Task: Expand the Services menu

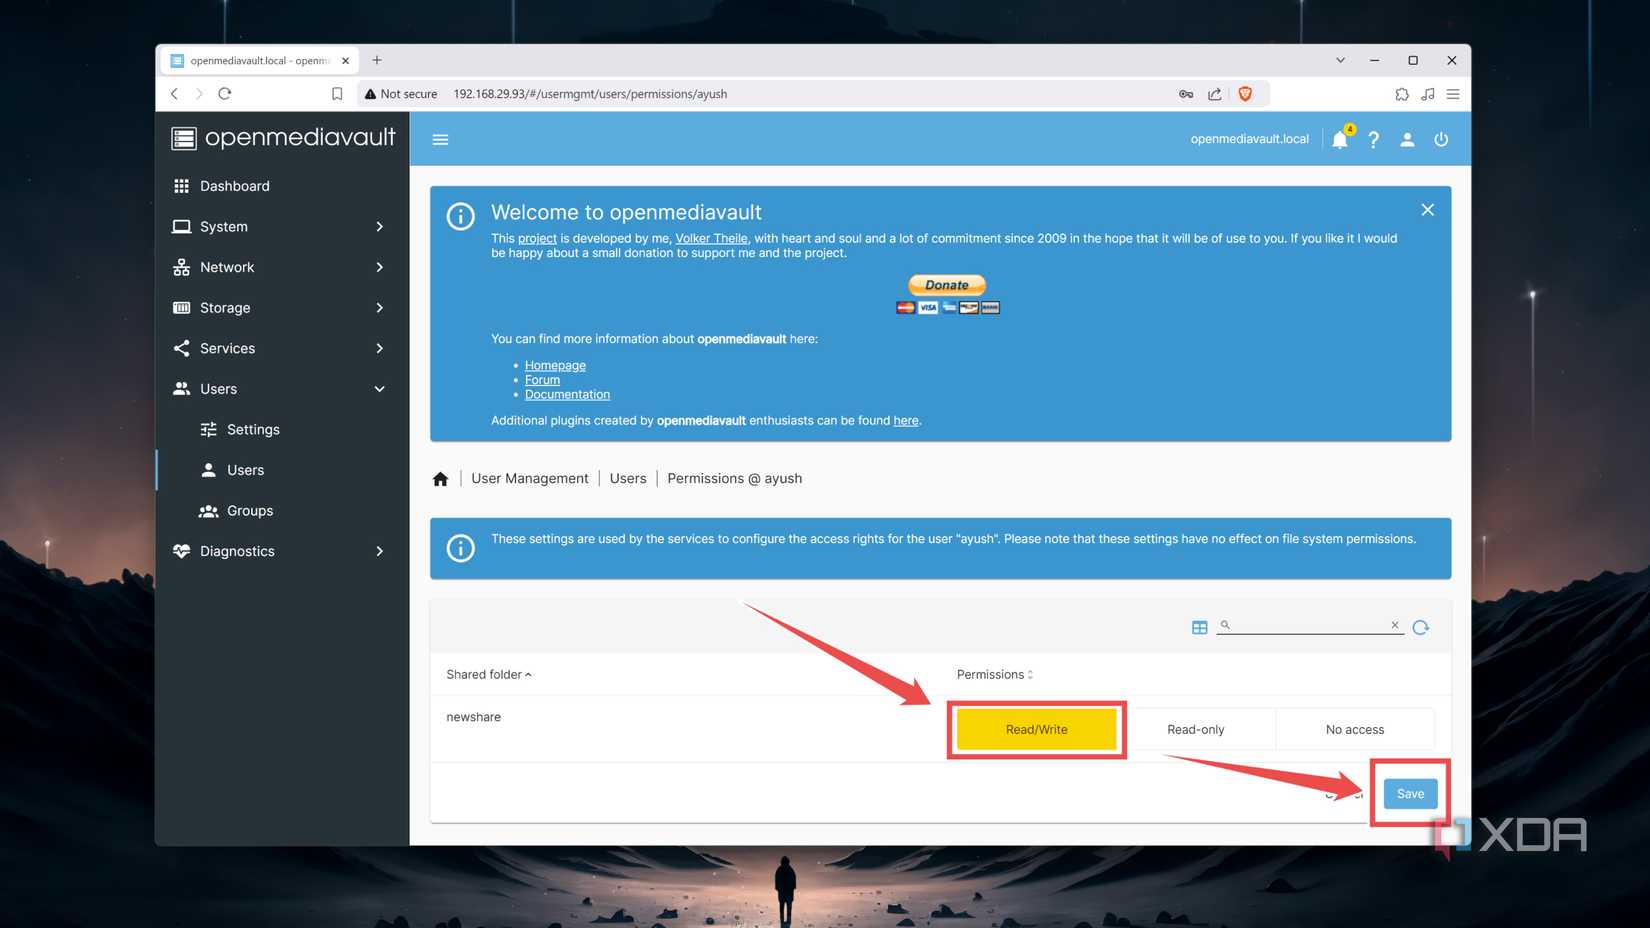Action: coord(282,348)
